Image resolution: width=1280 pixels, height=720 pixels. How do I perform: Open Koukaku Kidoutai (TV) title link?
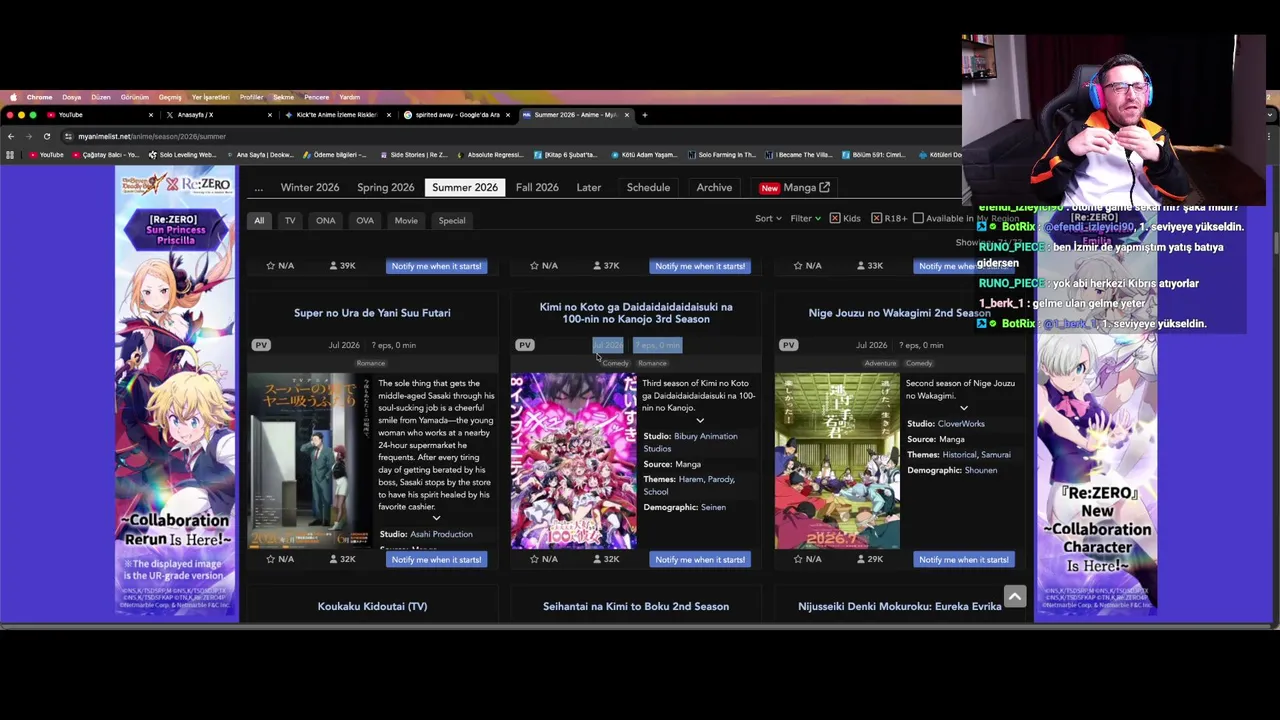(x=372, y=606)
